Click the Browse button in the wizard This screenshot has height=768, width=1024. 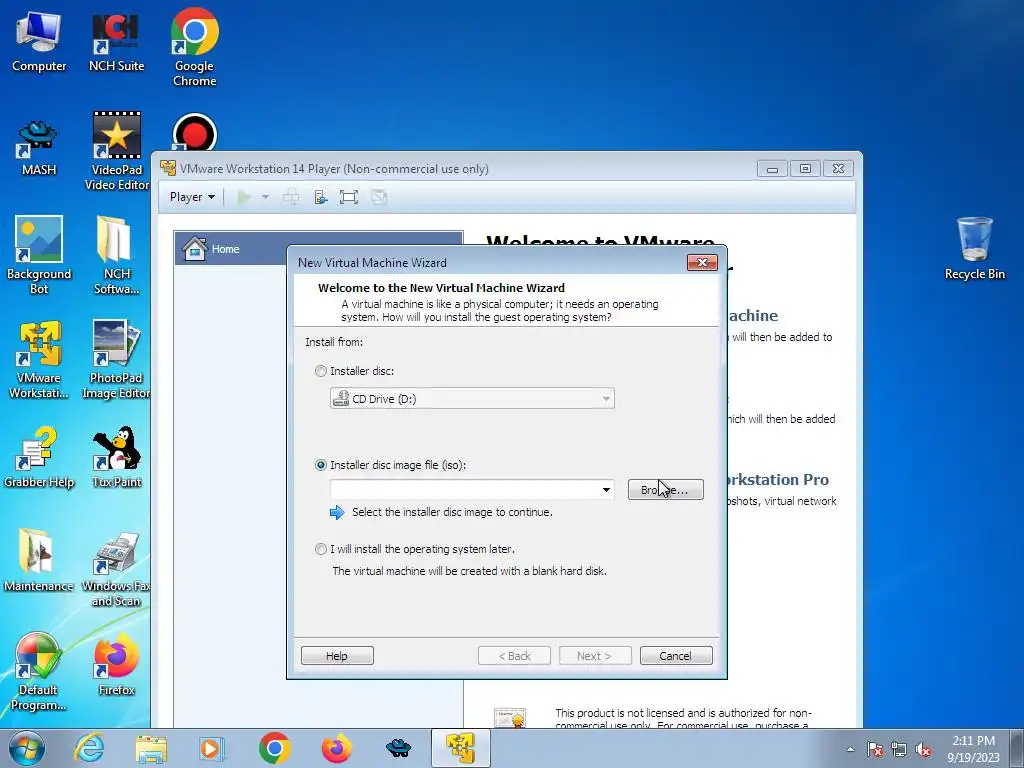pyautogui.click(x=665, y=490)
